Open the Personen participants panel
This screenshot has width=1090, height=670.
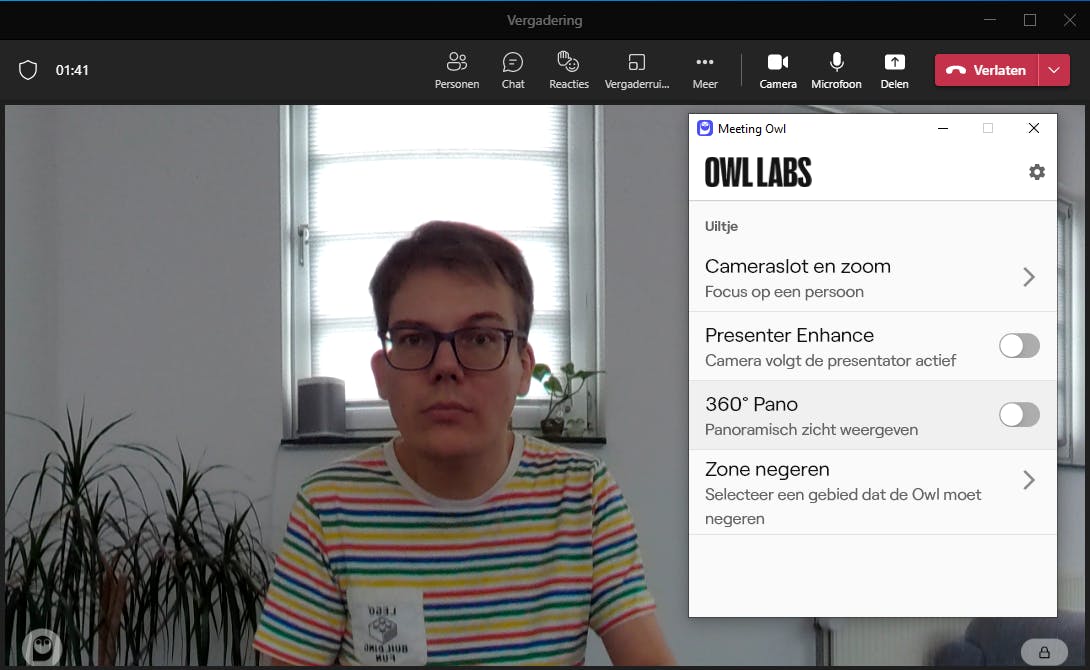coord(457,70)
